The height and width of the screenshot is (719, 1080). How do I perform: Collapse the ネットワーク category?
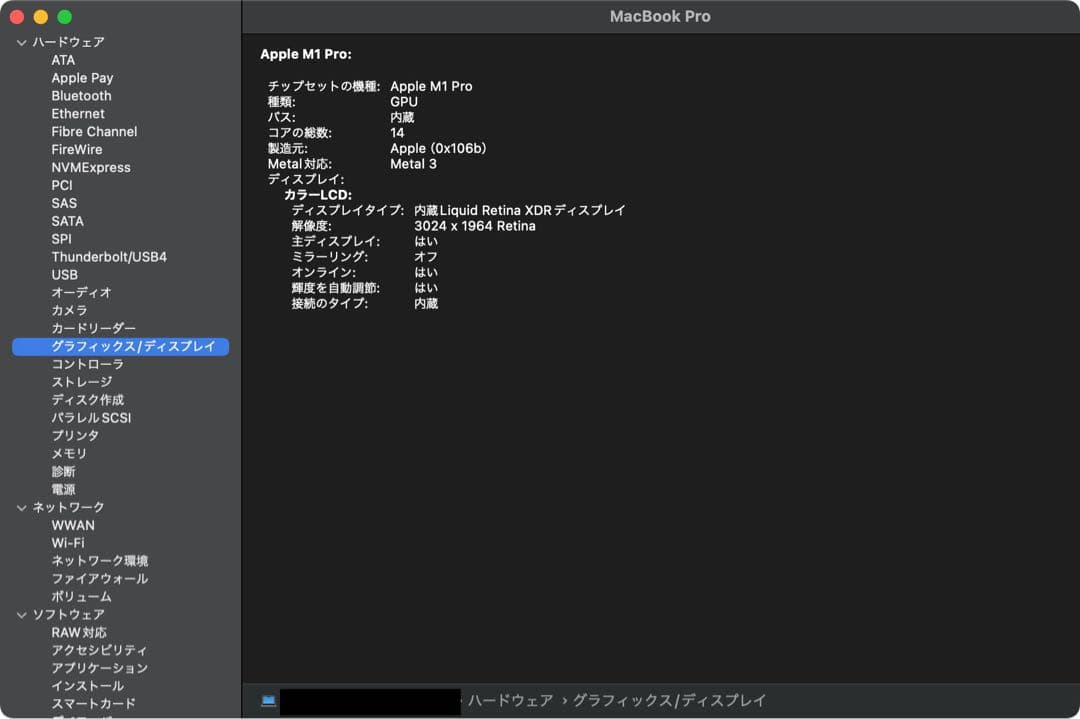(x=21, y=507)
